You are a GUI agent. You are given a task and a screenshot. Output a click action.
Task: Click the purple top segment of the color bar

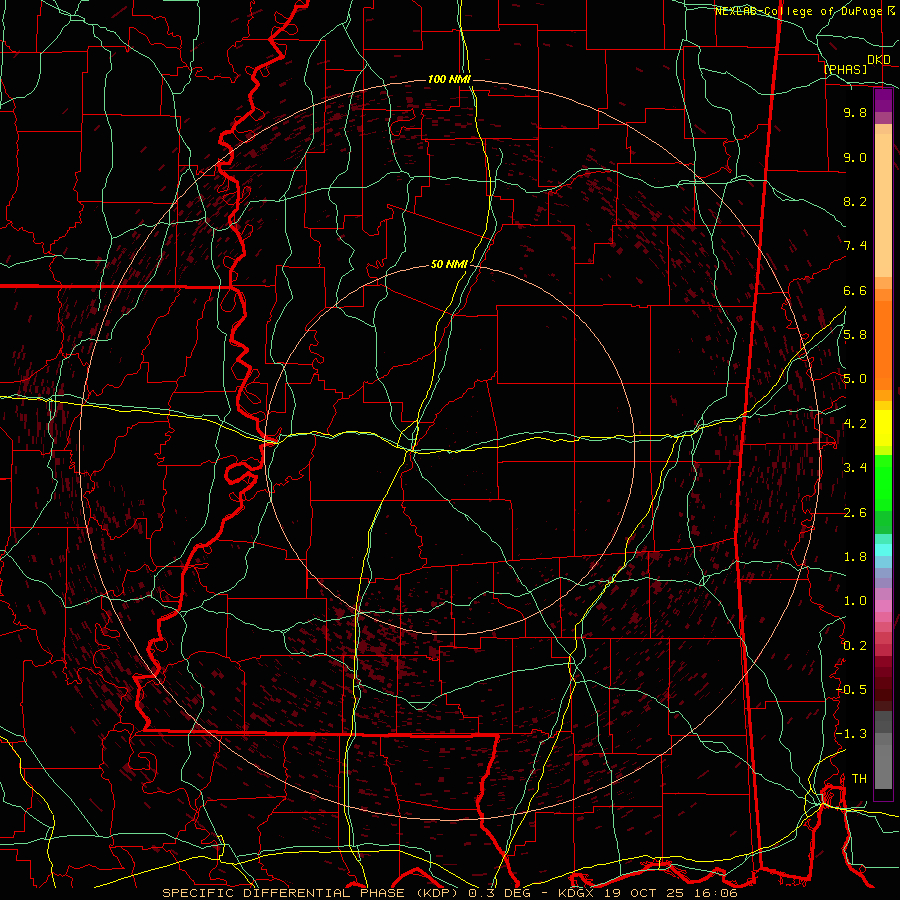pos(883,100)
